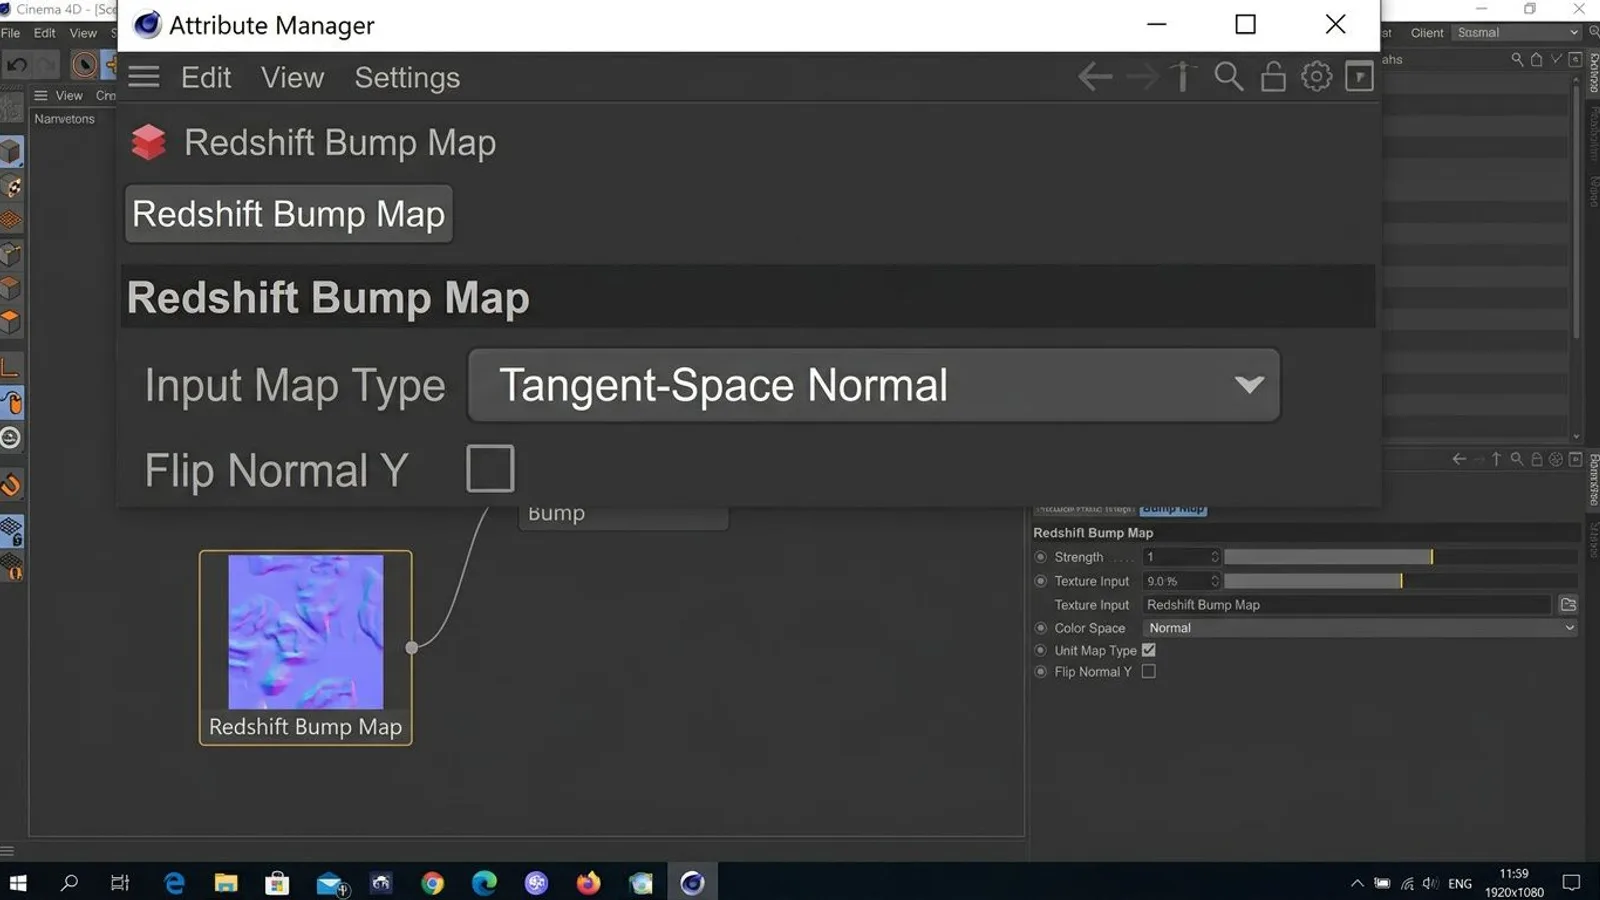Click the Cinema 4D taskbar icon
1600x900 pixels.
692,883
